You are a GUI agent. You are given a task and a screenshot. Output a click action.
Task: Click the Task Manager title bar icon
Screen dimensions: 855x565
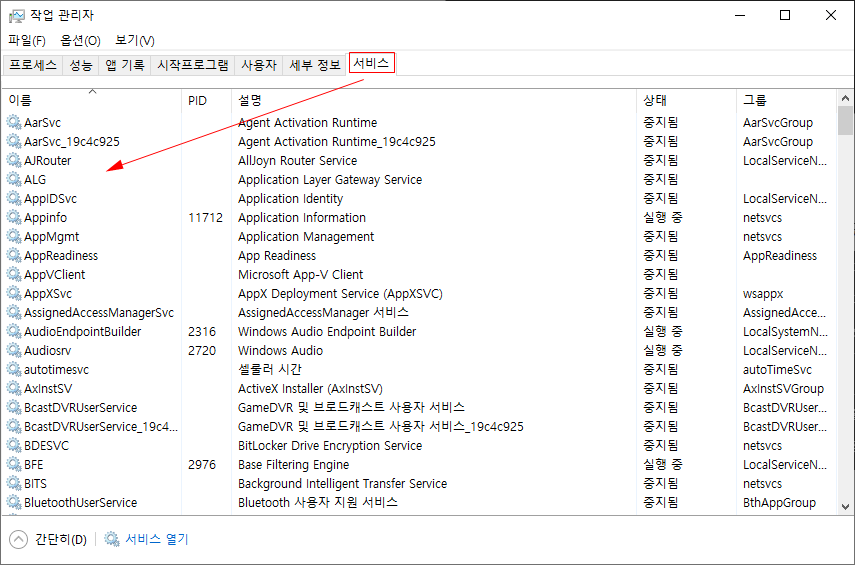(17, 15)
